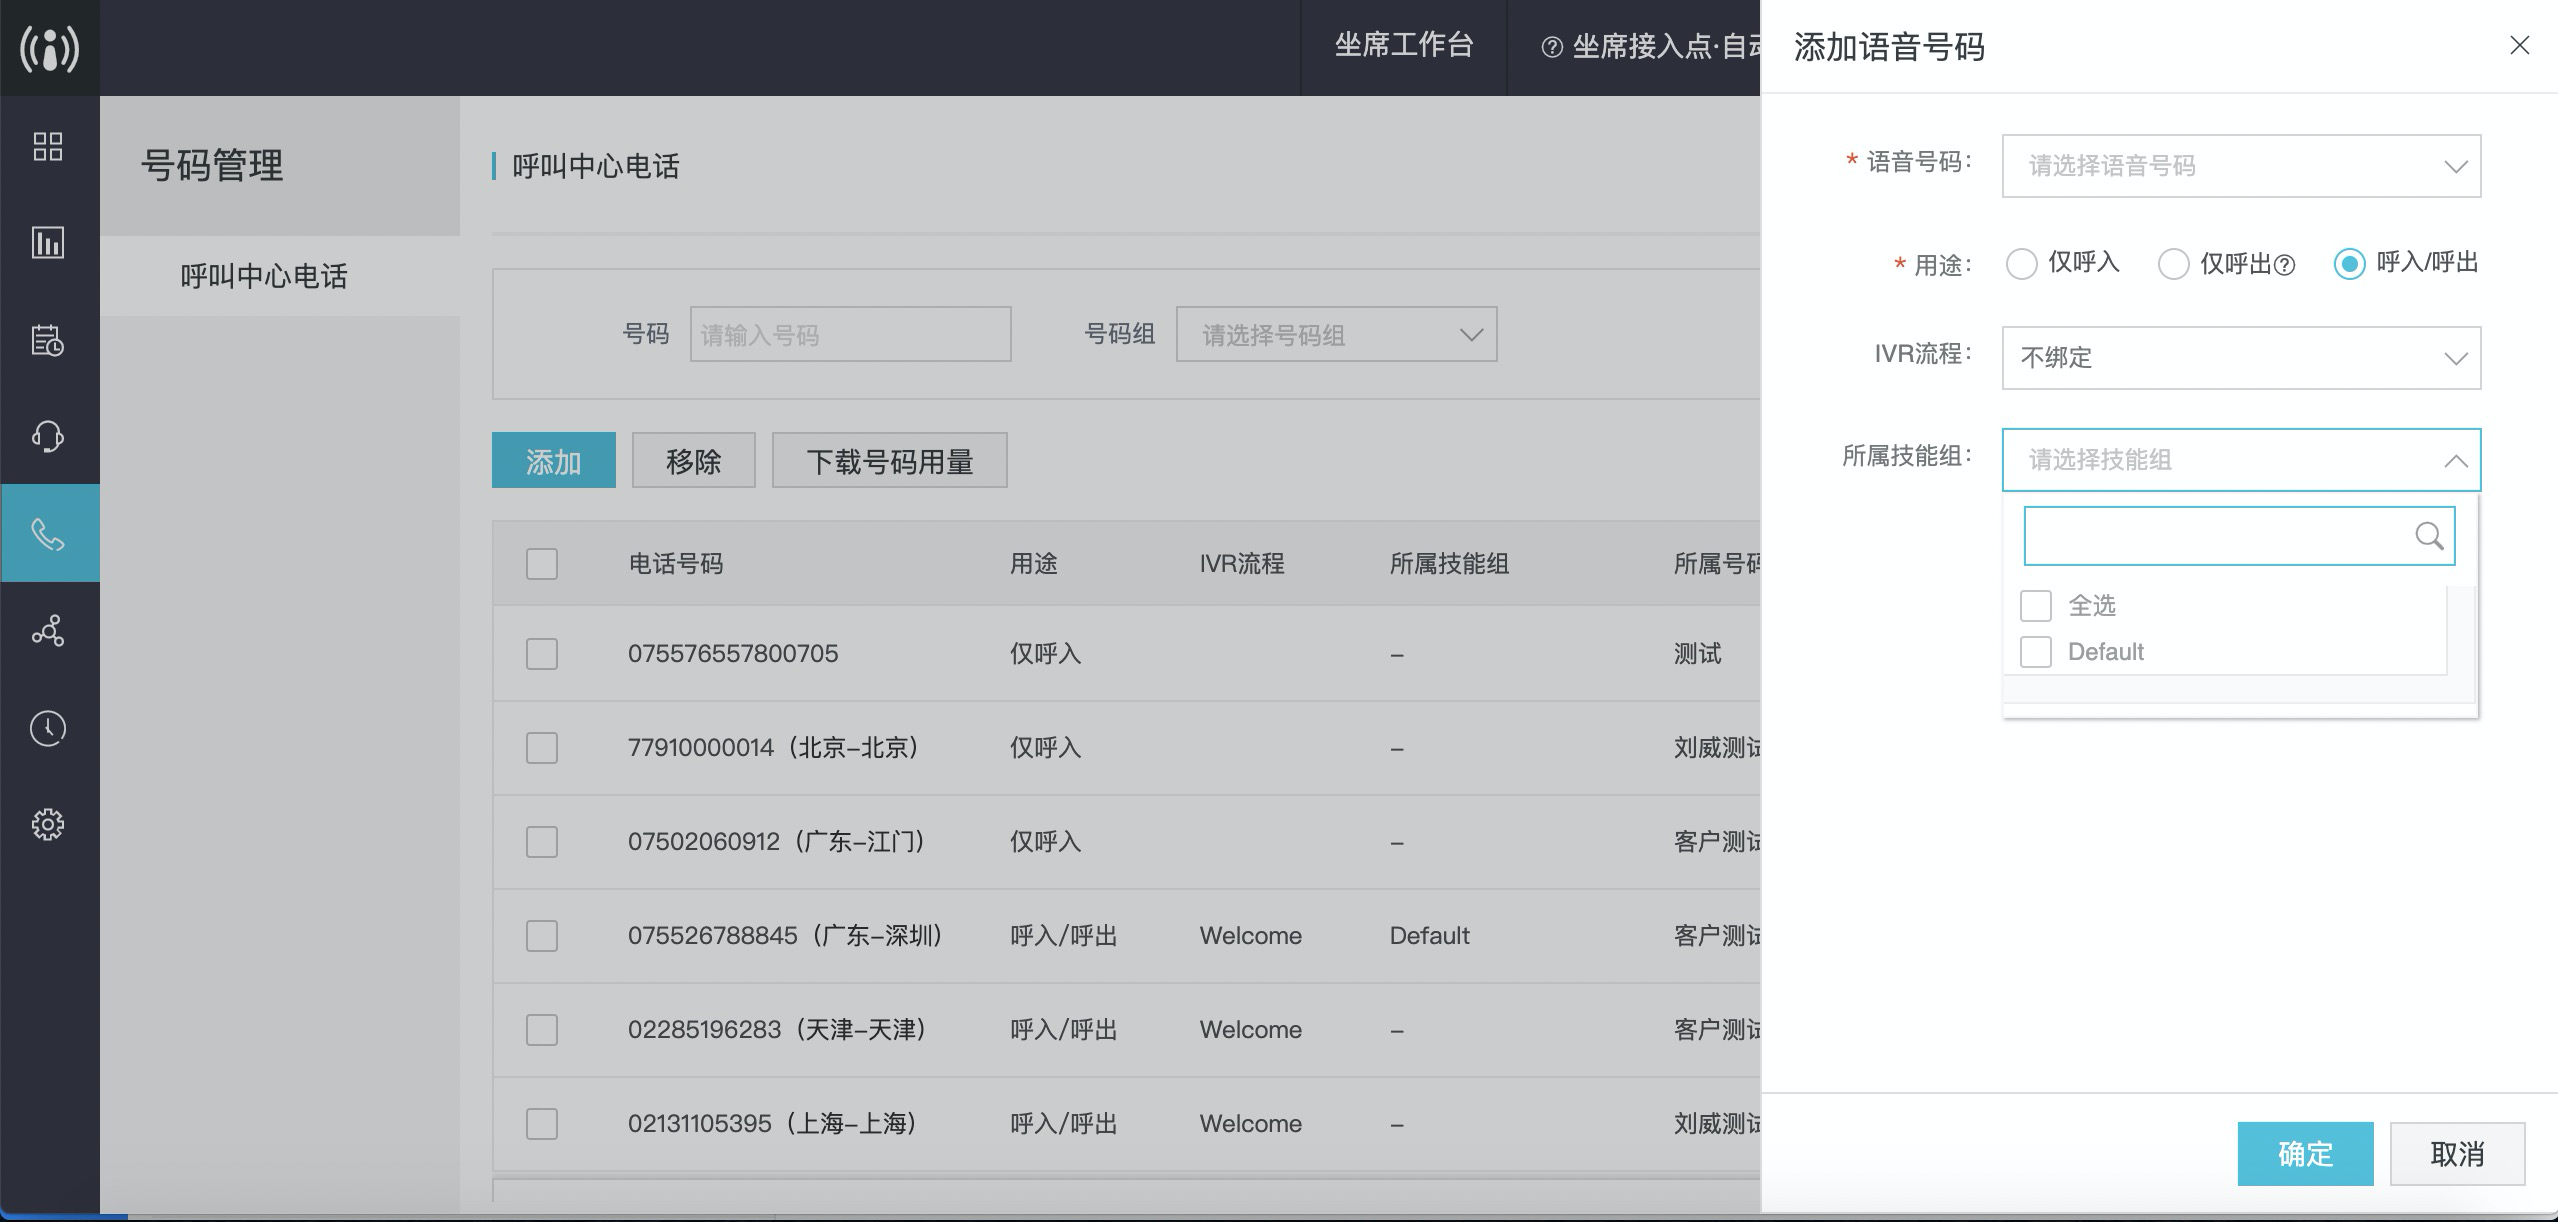Open the 语音号码 dropdown
Image resolution: width=2558 pixels, height=1222 pixels.
pos(2241,166)
